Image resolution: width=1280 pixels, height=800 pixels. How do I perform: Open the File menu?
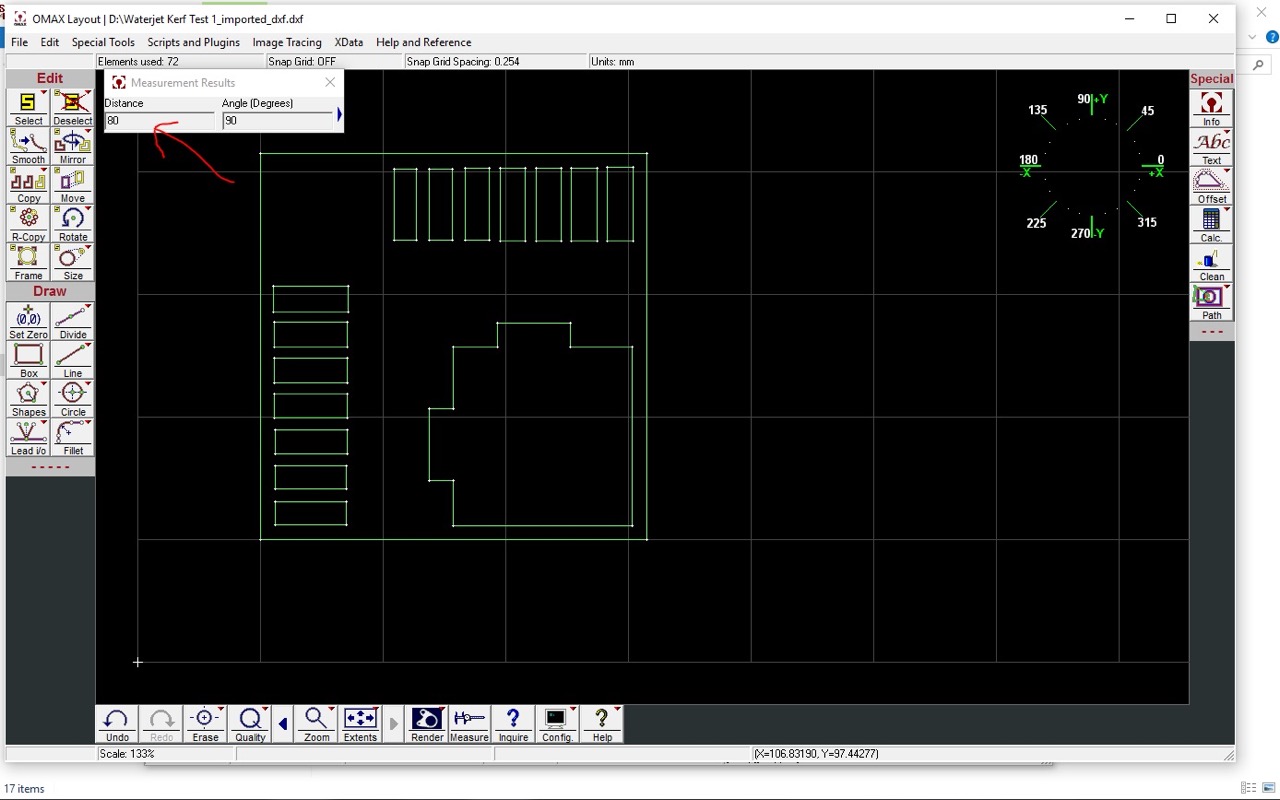tap(19, 42)
